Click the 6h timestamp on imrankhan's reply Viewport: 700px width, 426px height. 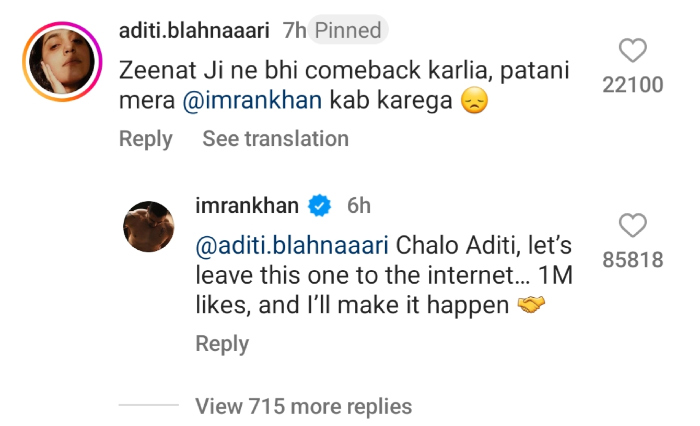point(358,206)
